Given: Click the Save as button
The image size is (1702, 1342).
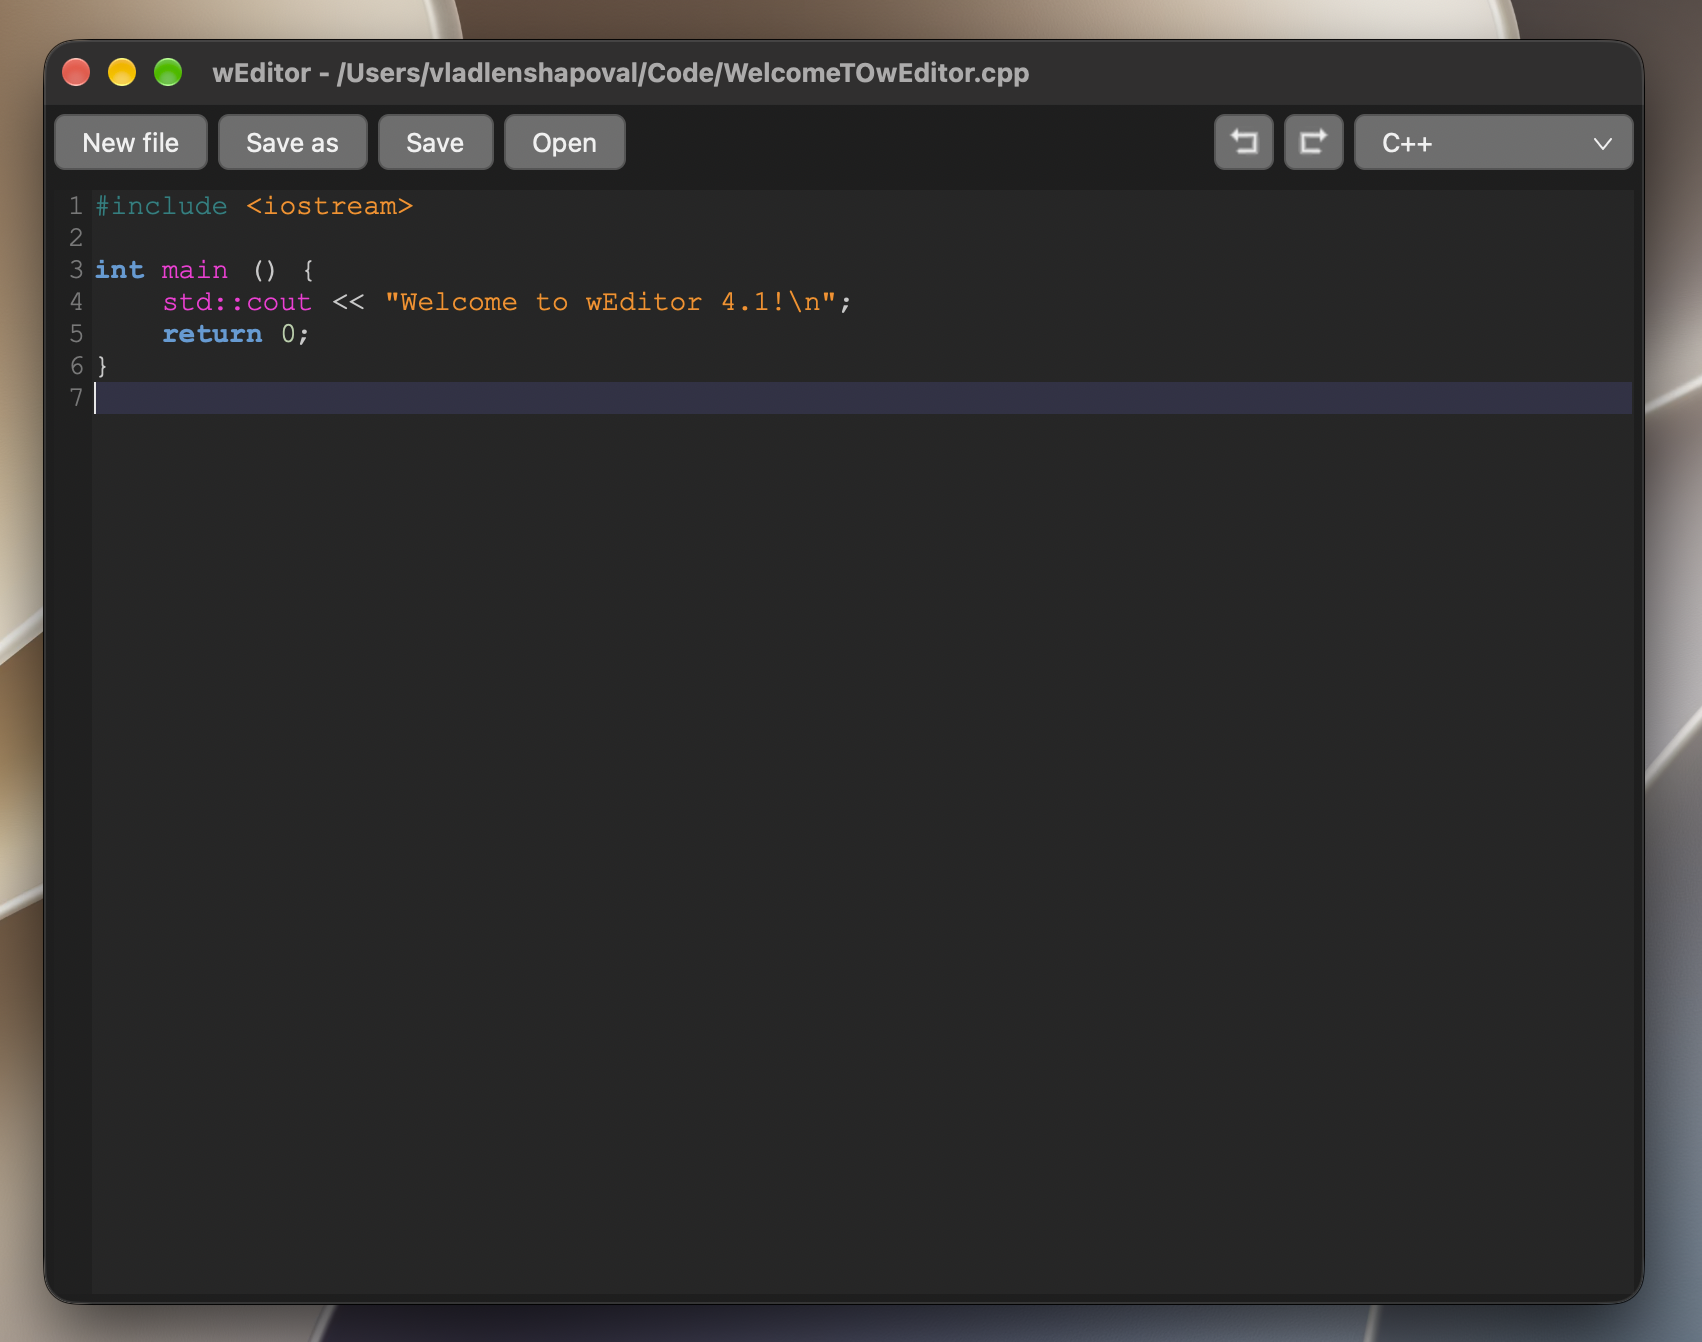Looking at the screenshot, I should [x=292, y=142].
